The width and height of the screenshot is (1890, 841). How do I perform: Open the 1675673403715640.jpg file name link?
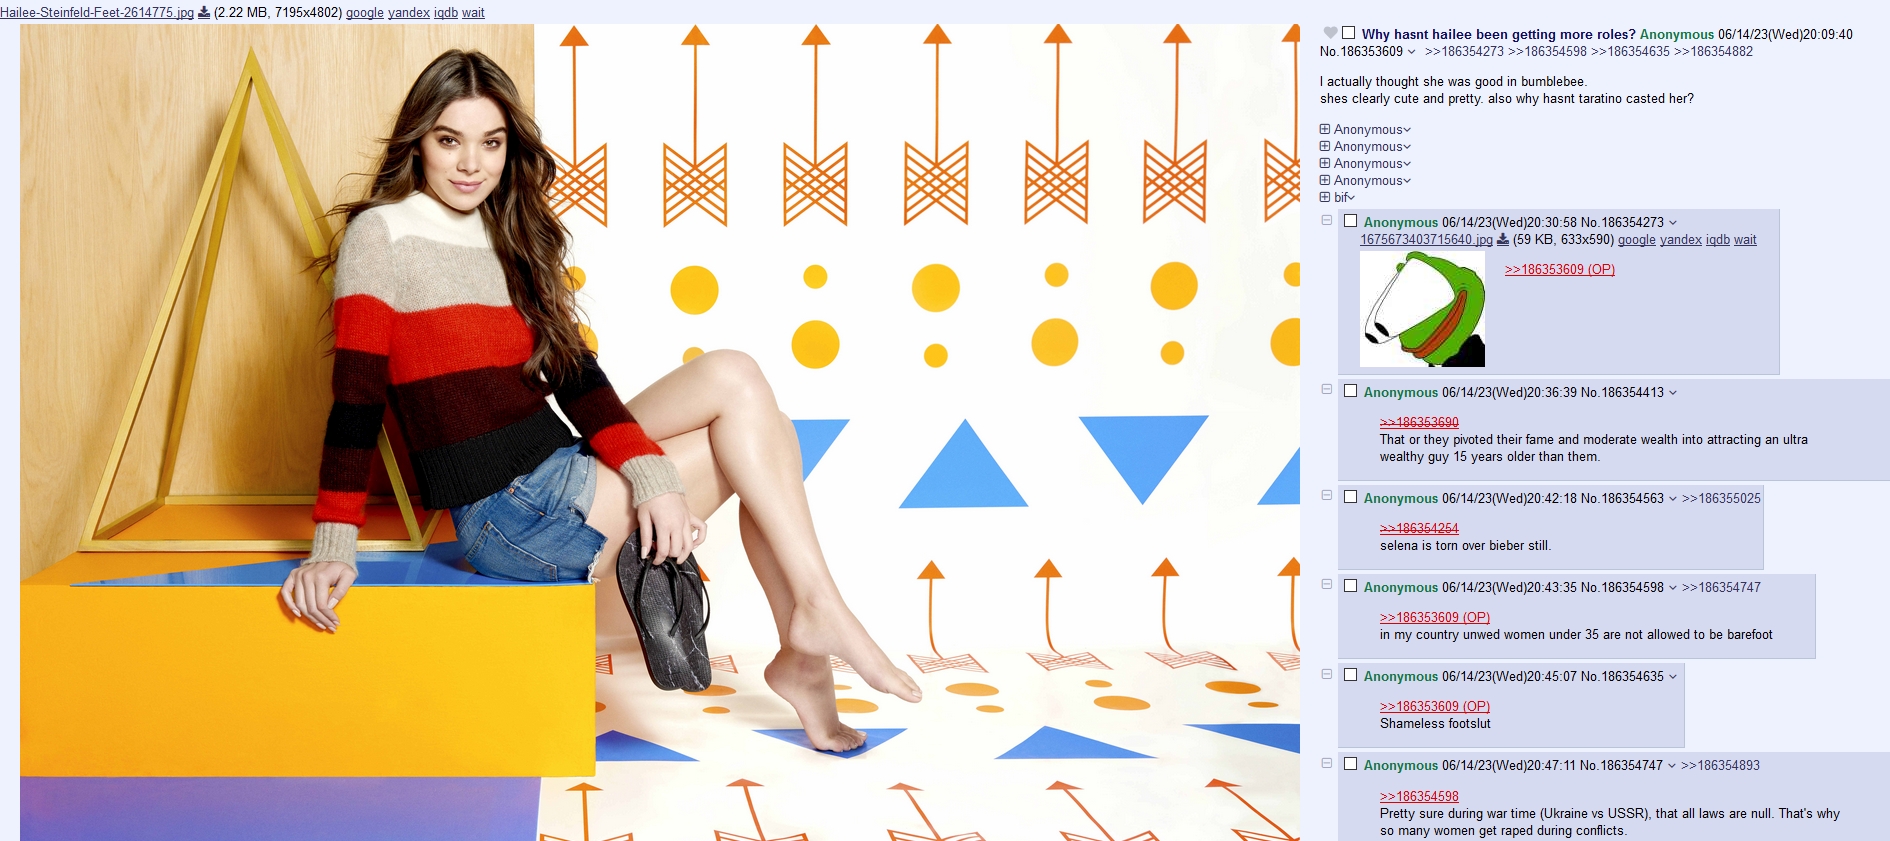(1426, 240)
